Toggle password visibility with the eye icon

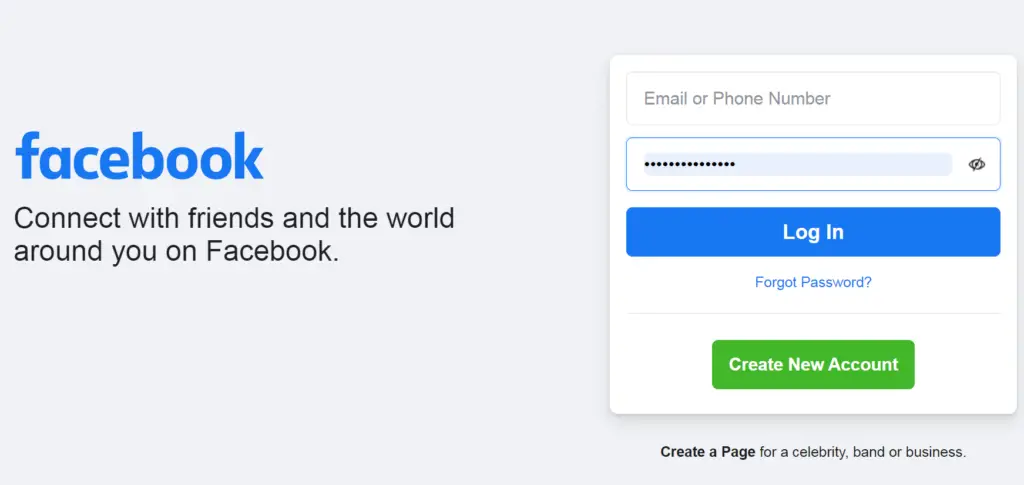[977, 164]
